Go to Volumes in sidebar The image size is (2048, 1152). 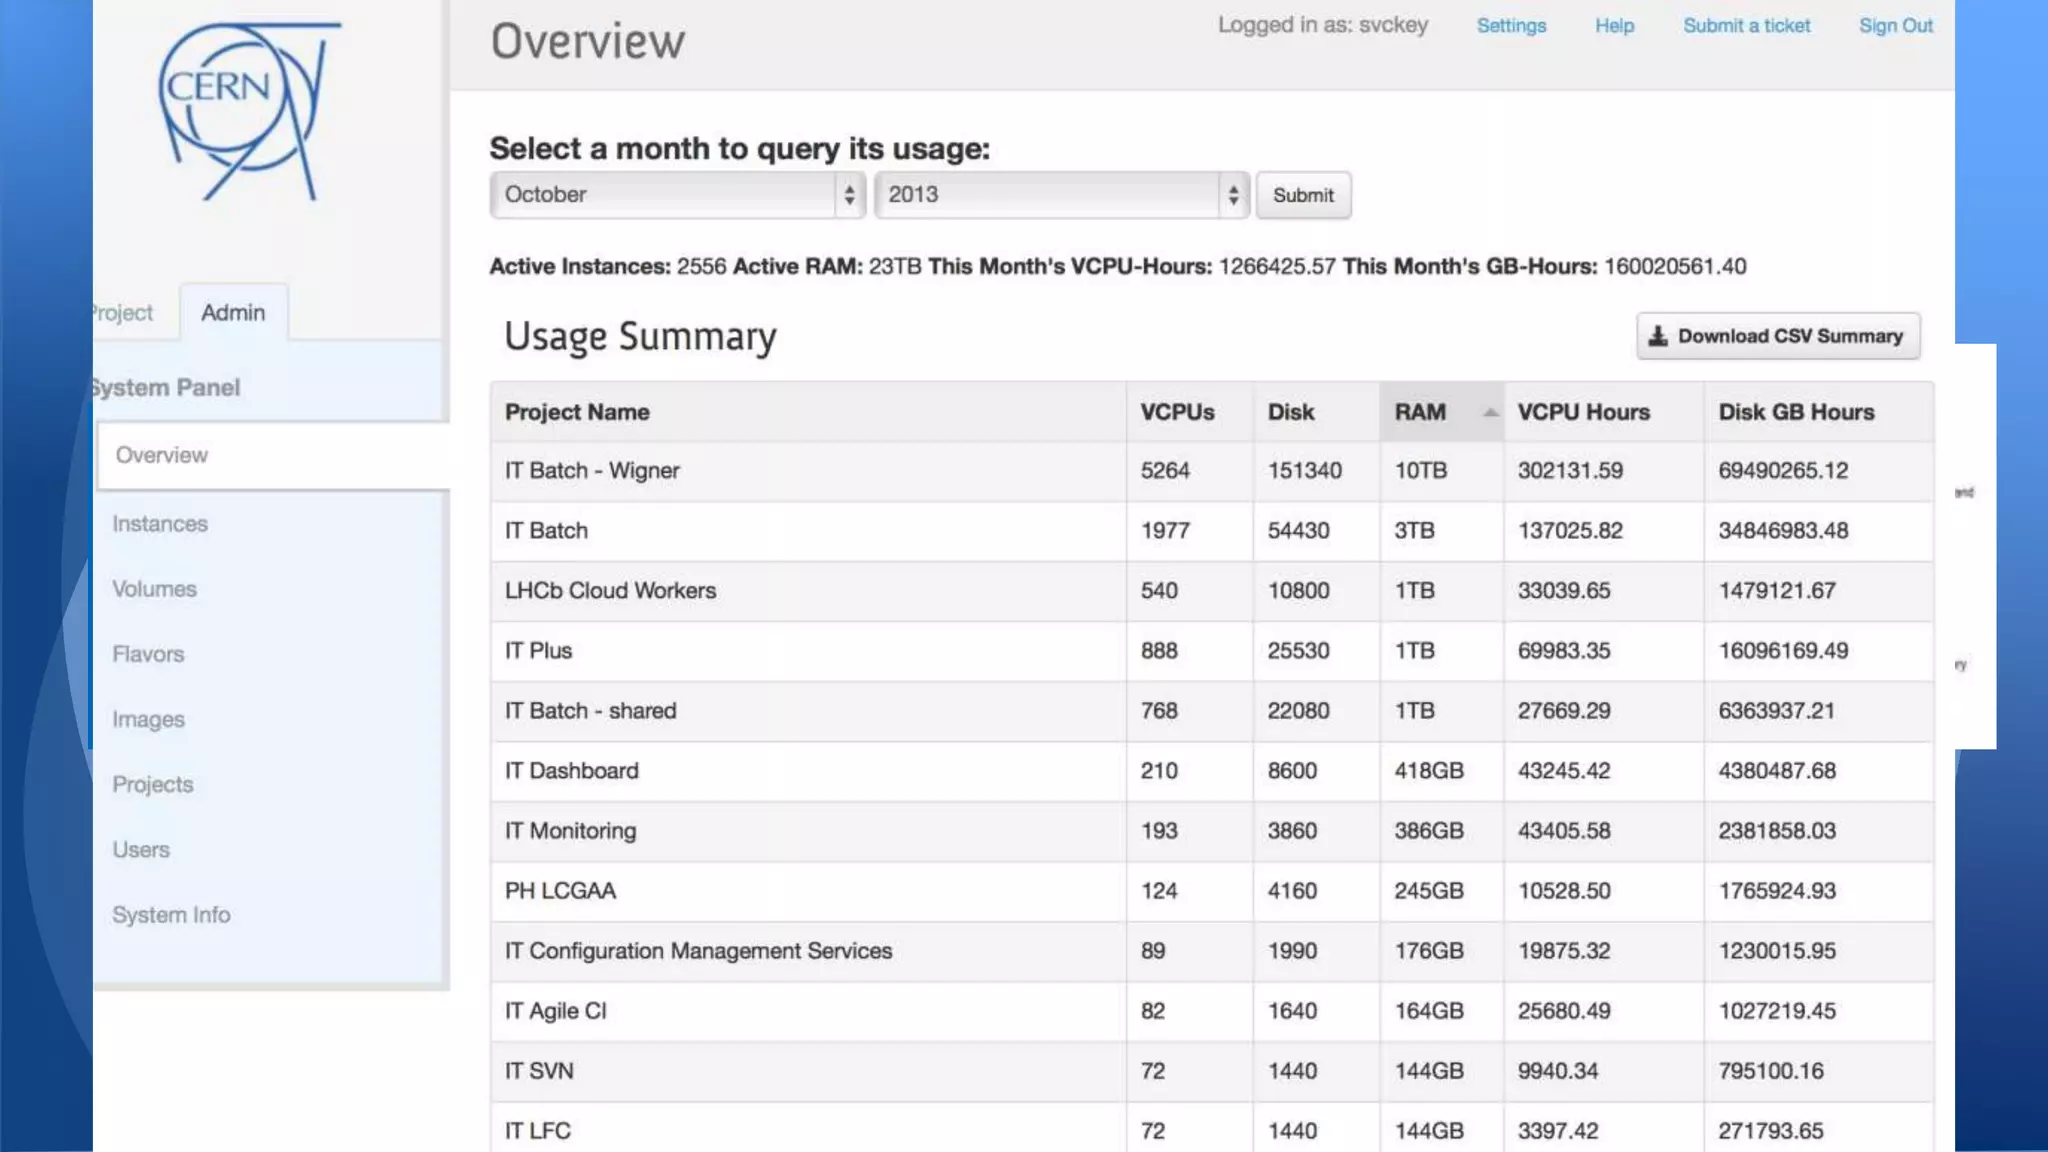point(154,589)
